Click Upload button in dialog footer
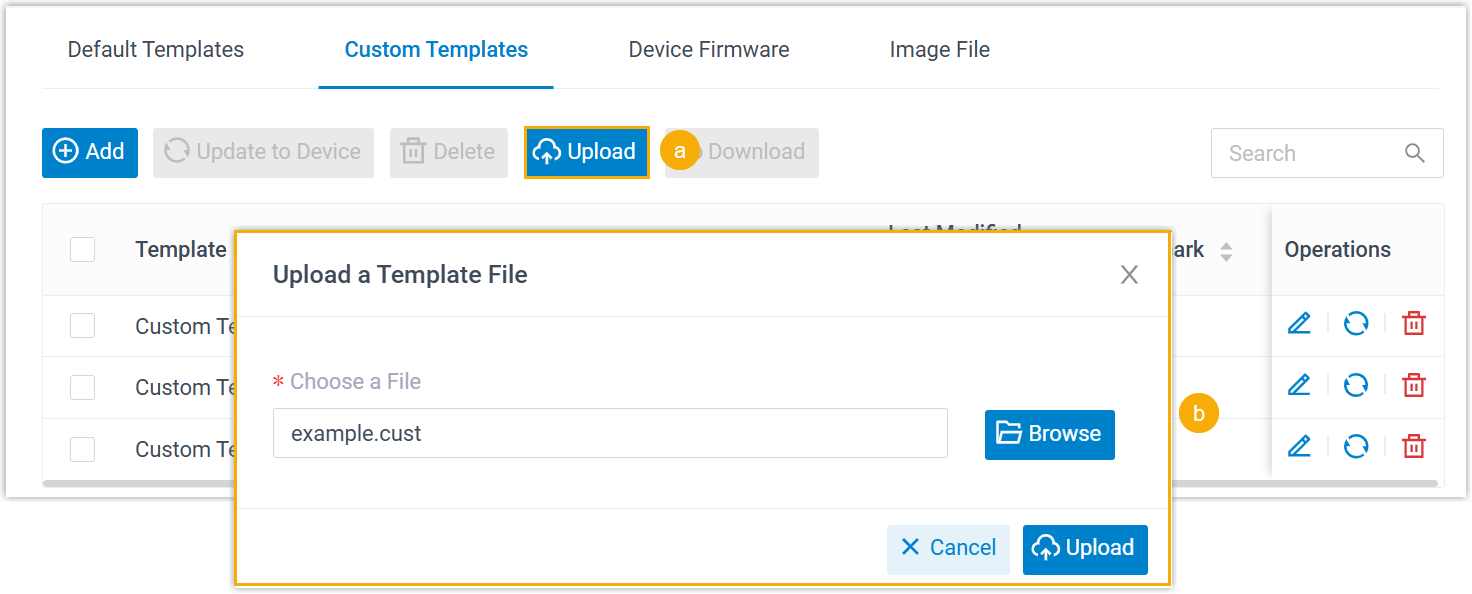The height and width of the screenshot is (594, 1472). pyautogui.click(x=1085, y=549)
